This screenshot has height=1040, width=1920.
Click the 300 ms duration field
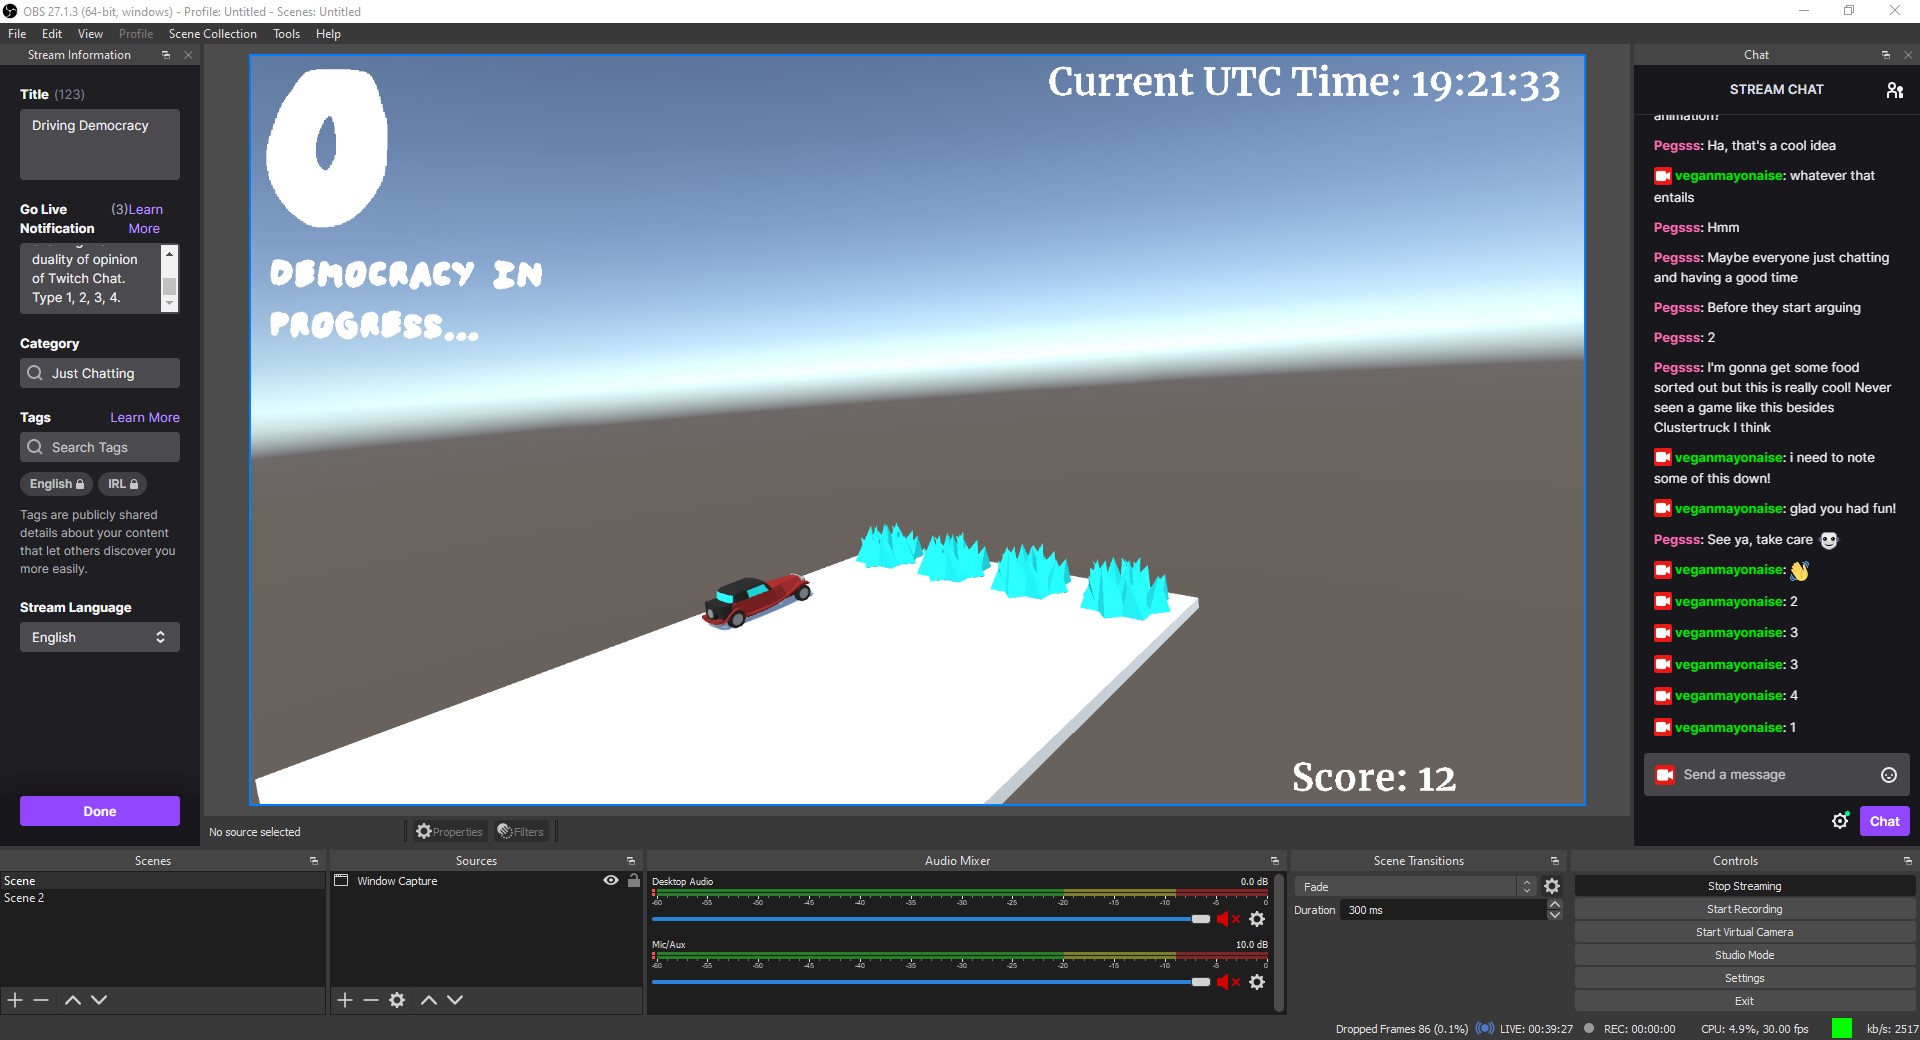1444,910
